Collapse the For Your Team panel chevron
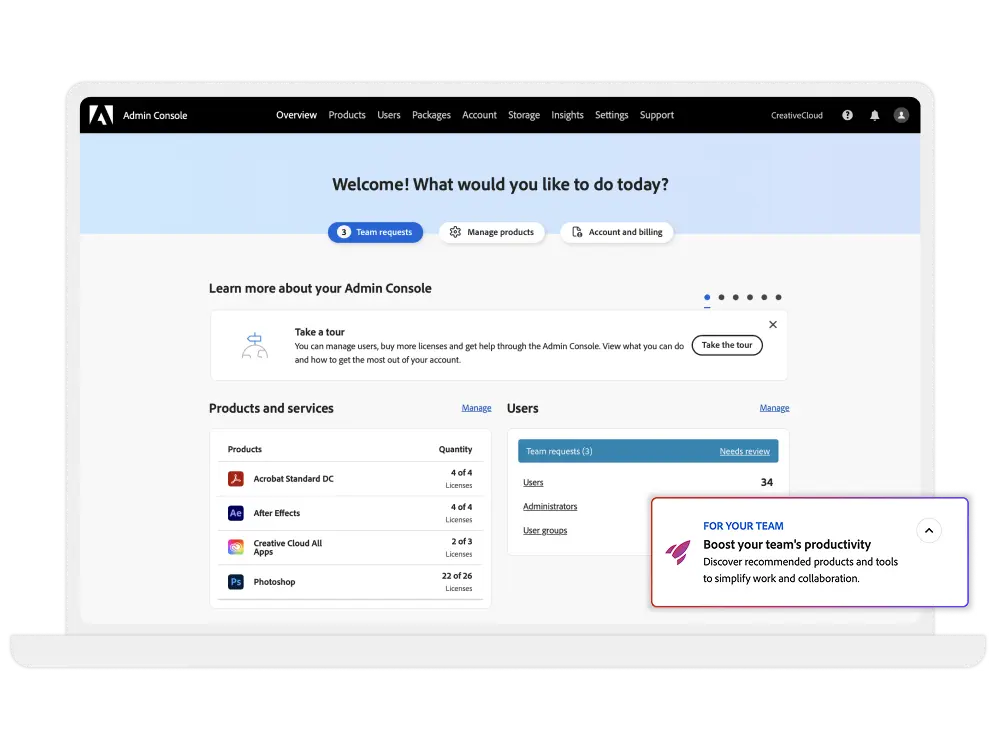1000x750 pixels. 929,531
